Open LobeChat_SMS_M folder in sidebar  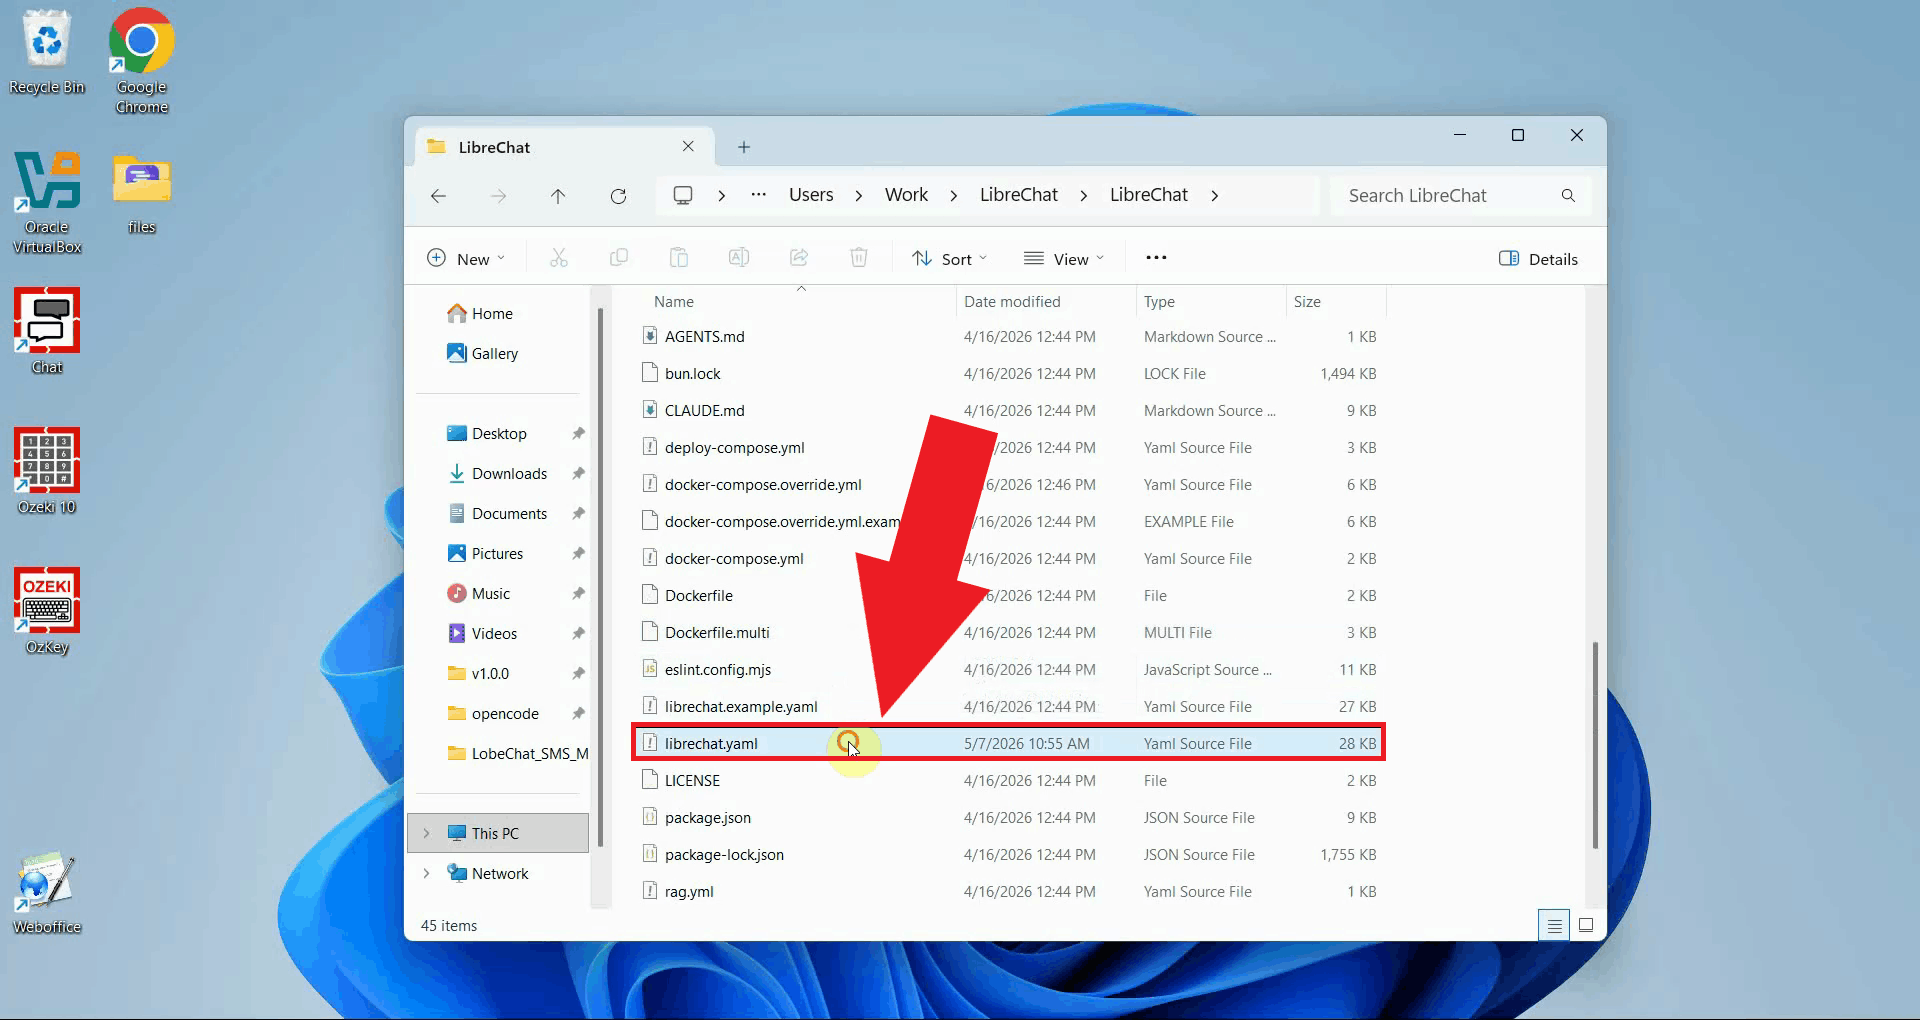point(518,753)
